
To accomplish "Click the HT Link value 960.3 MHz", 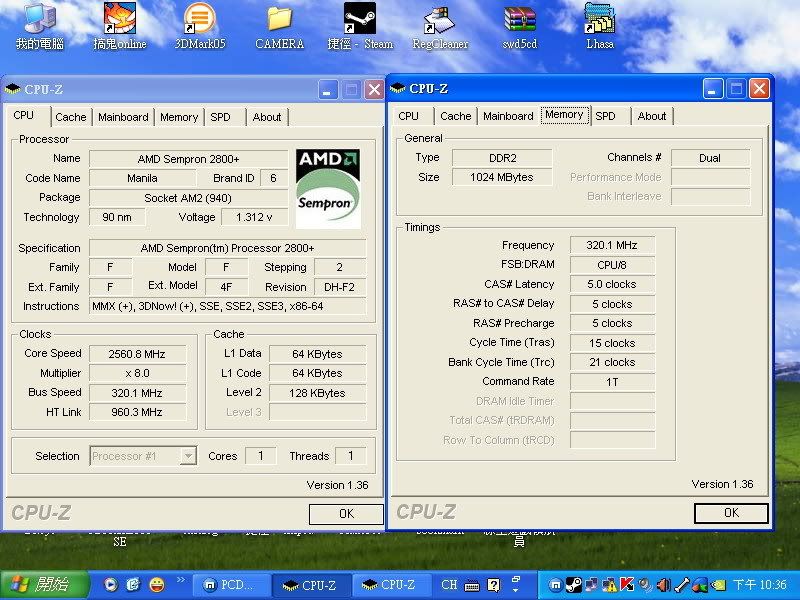I will click(137, 412).
